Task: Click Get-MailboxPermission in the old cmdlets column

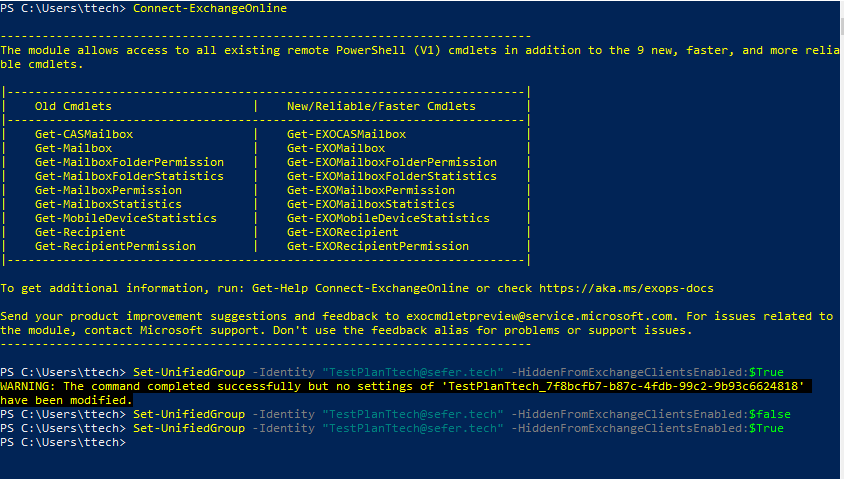Action: pyautogui.click(x=108, y=190)
